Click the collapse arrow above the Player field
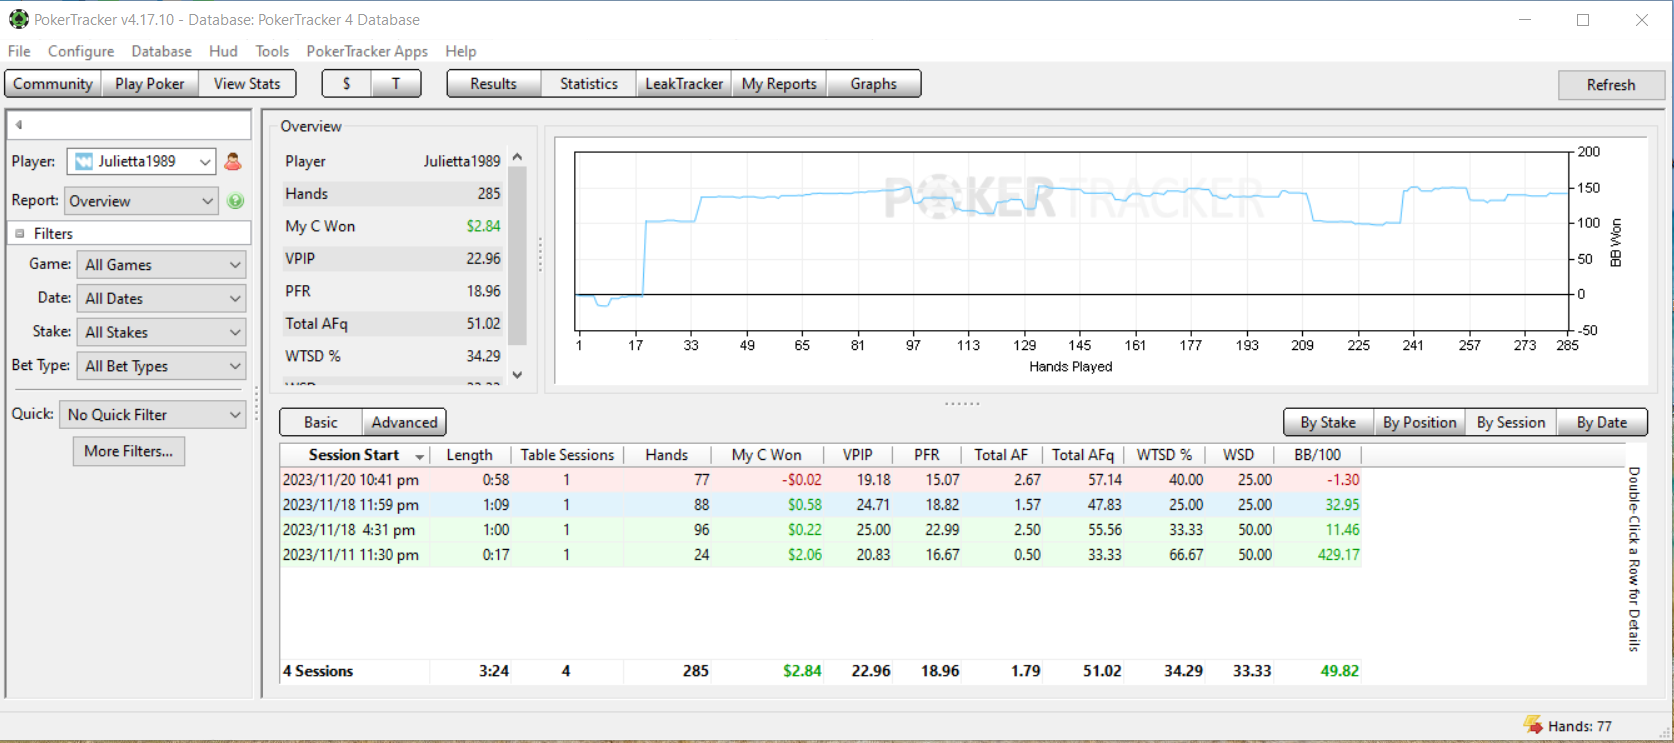The height and width of the screenshot is (743, 1674). [x=18, y=125]
